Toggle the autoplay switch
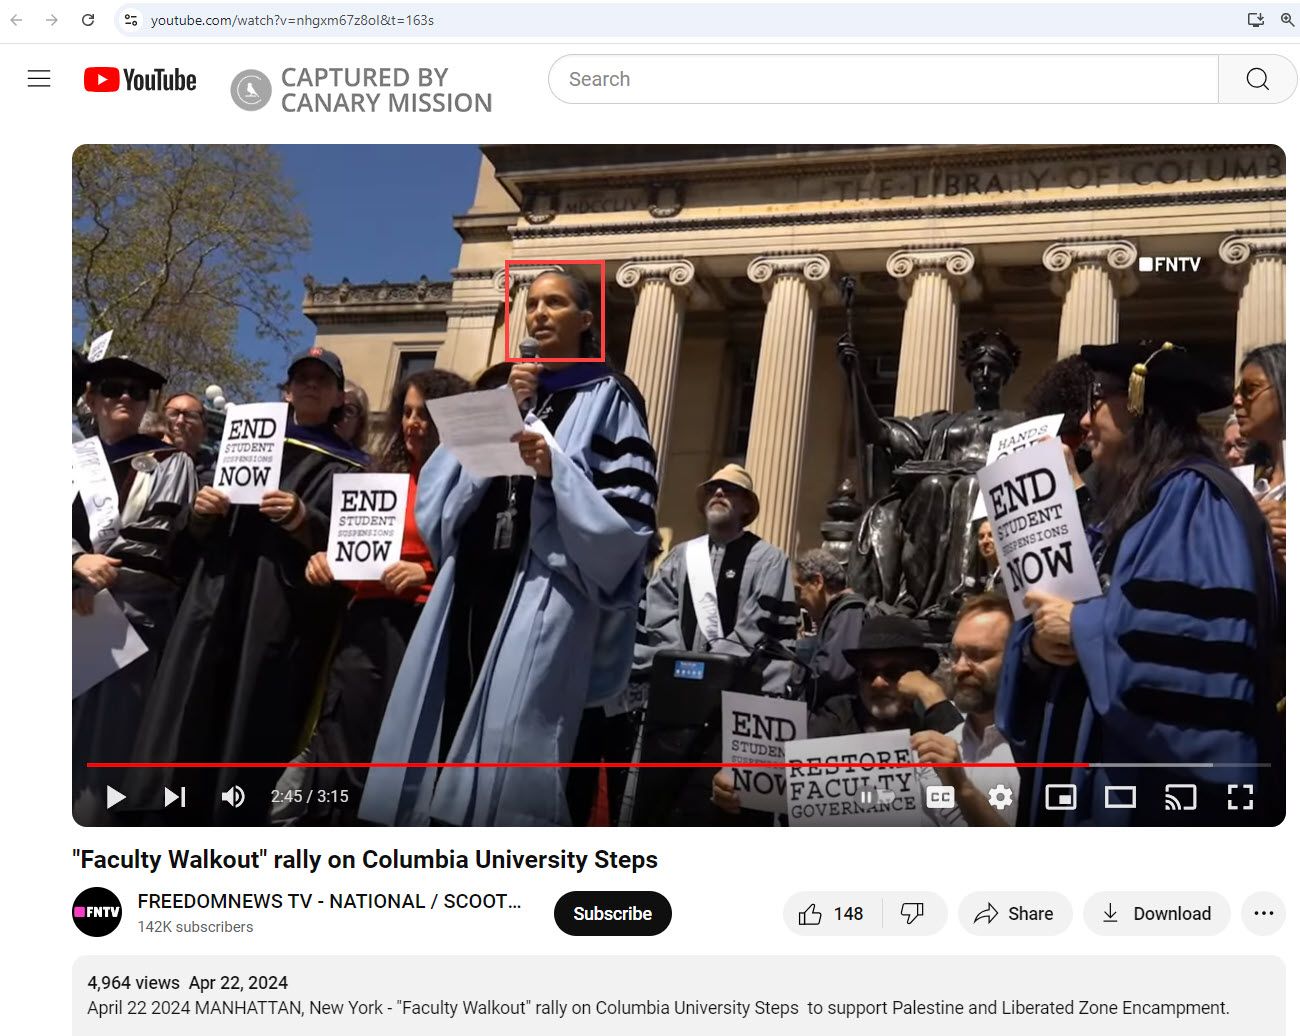This screenshot has width=1300, height=1036. [876, 797]
